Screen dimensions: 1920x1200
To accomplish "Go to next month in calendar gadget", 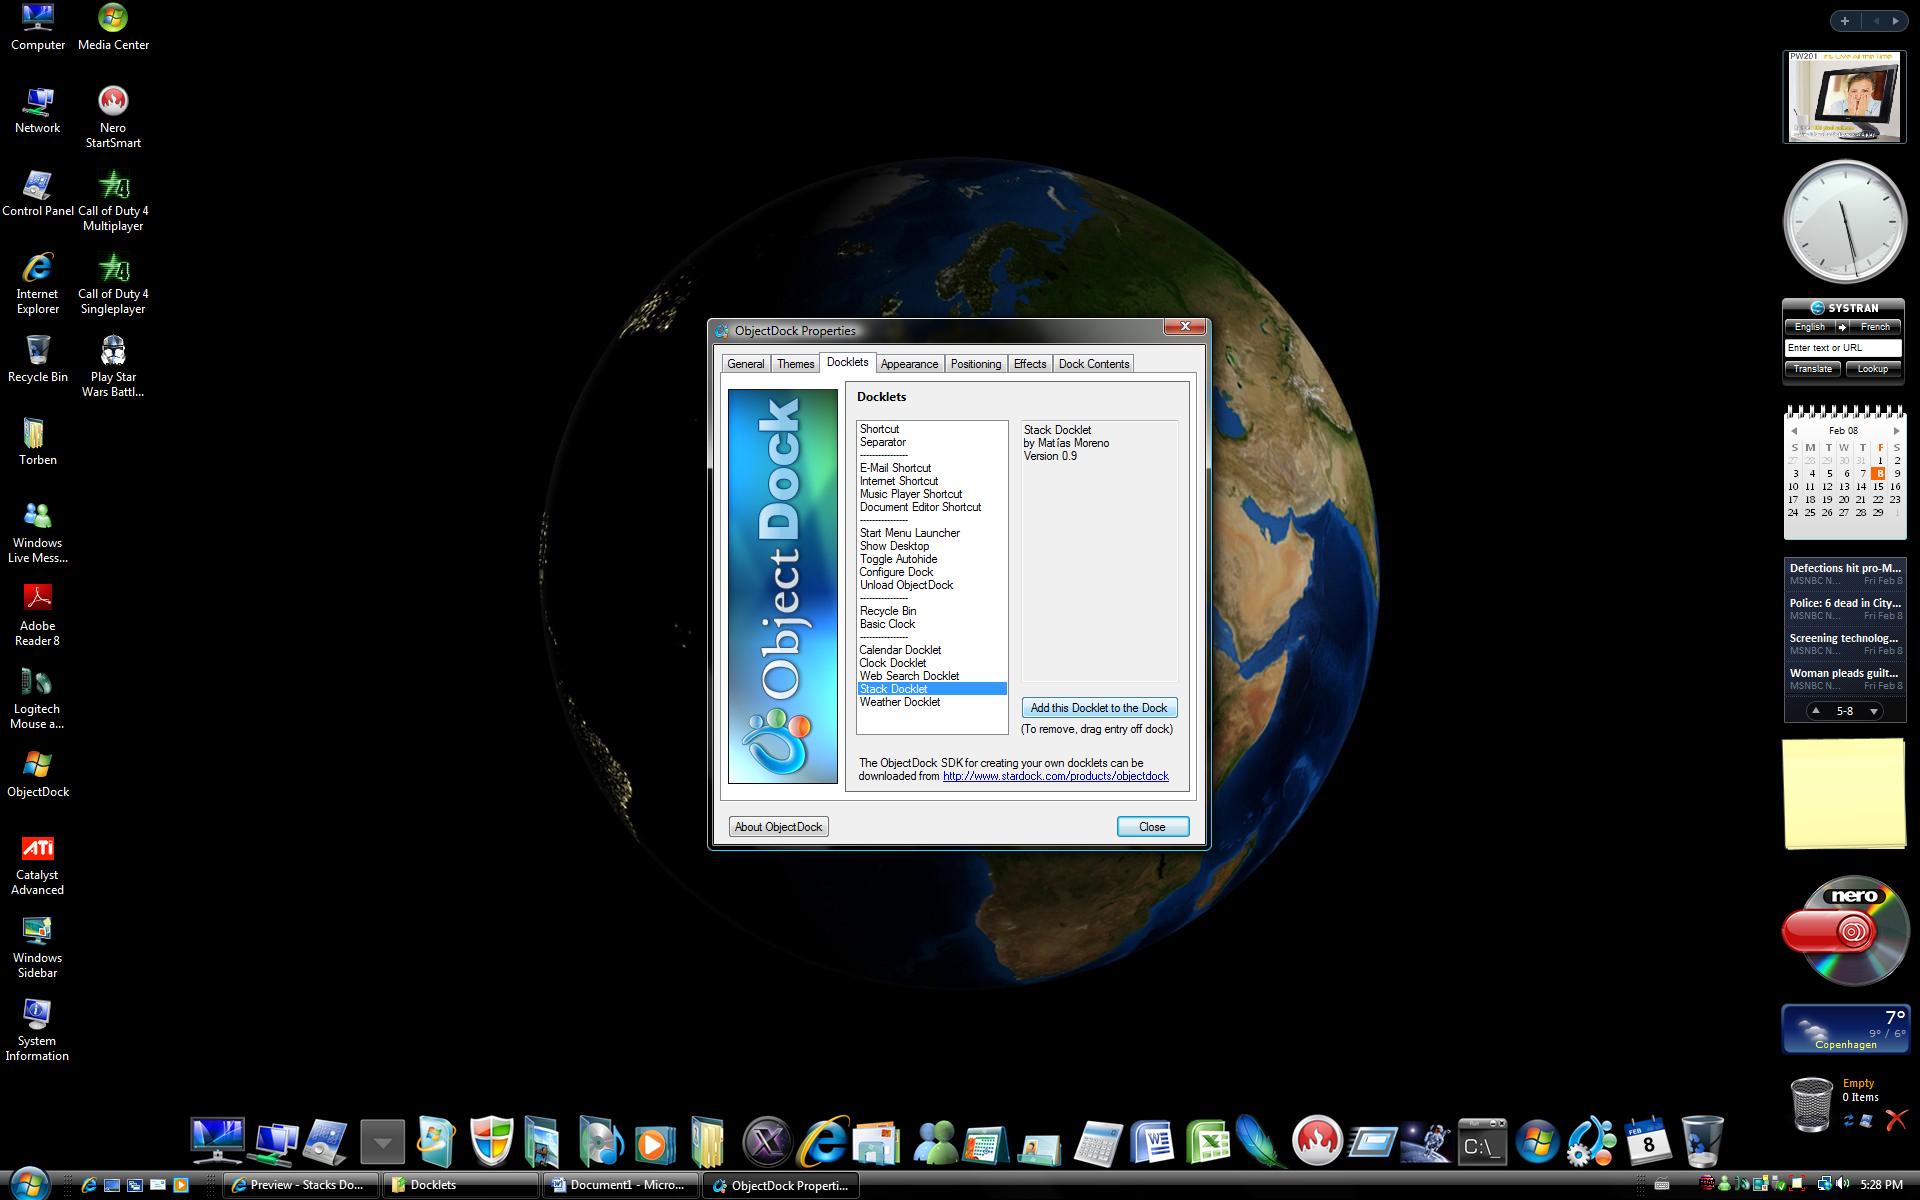I will [x=1896, y=431].
